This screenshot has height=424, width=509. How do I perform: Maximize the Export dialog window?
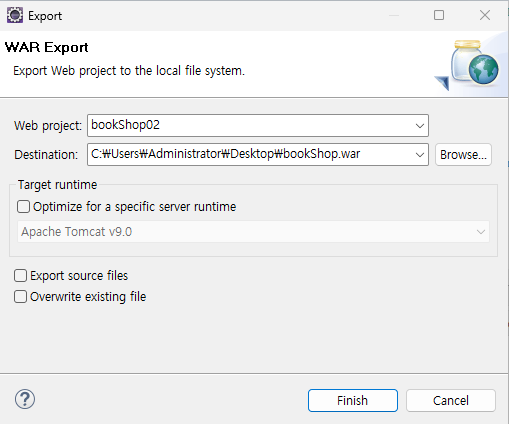click(439, 15)
